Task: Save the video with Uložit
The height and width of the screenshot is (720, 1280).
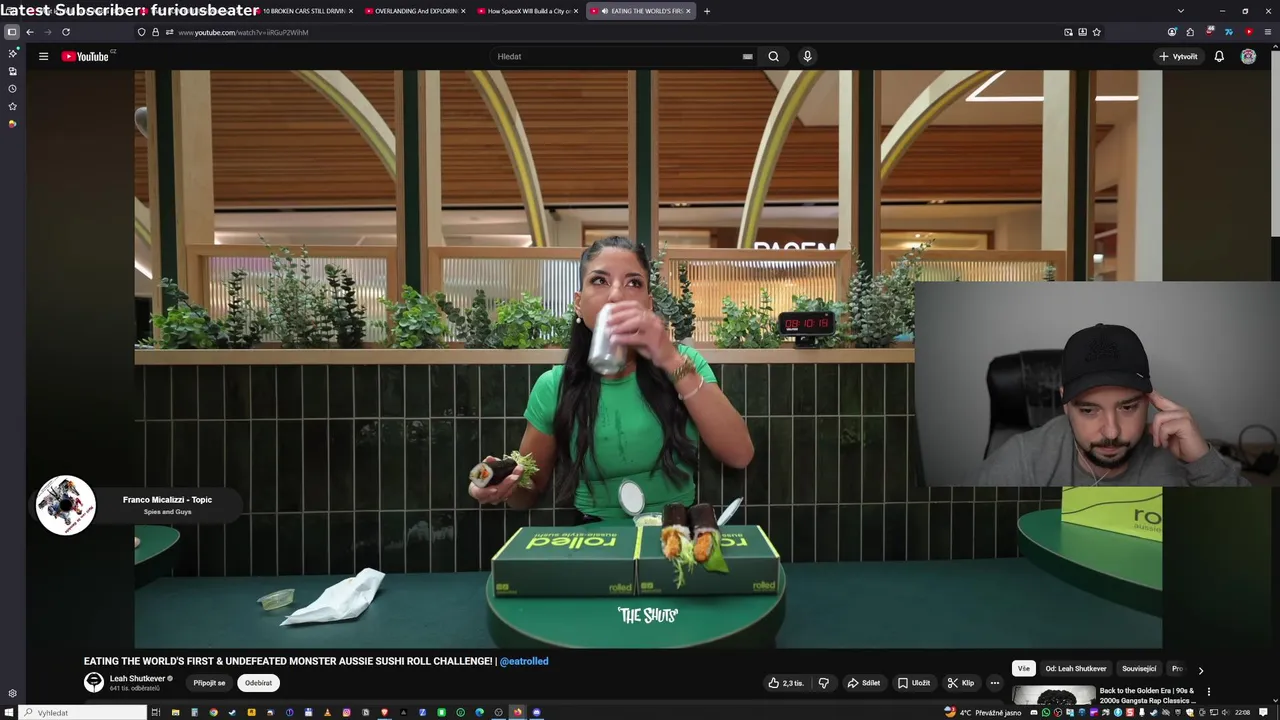Action: (x=914, y=683)
